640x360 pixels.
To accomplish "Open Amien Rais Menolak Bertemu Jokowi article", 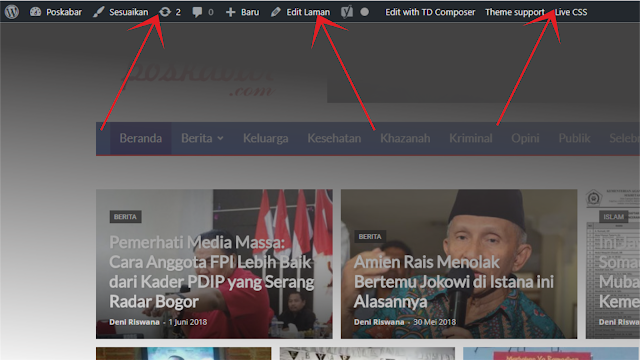I will (453, 282).
